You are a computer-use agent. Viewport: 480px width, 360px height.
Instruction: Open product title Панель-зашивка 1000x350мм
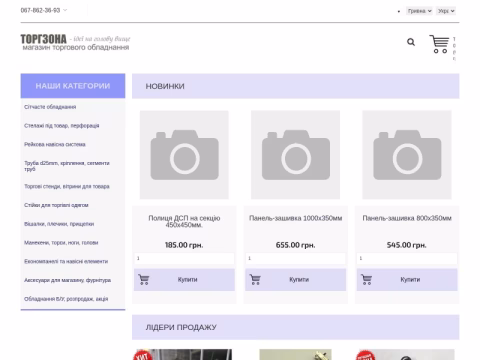tap(296, 218)
